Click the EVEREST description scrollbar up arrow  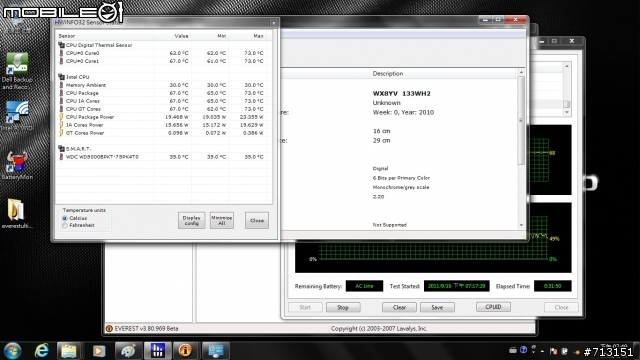[x=521, y=72]
